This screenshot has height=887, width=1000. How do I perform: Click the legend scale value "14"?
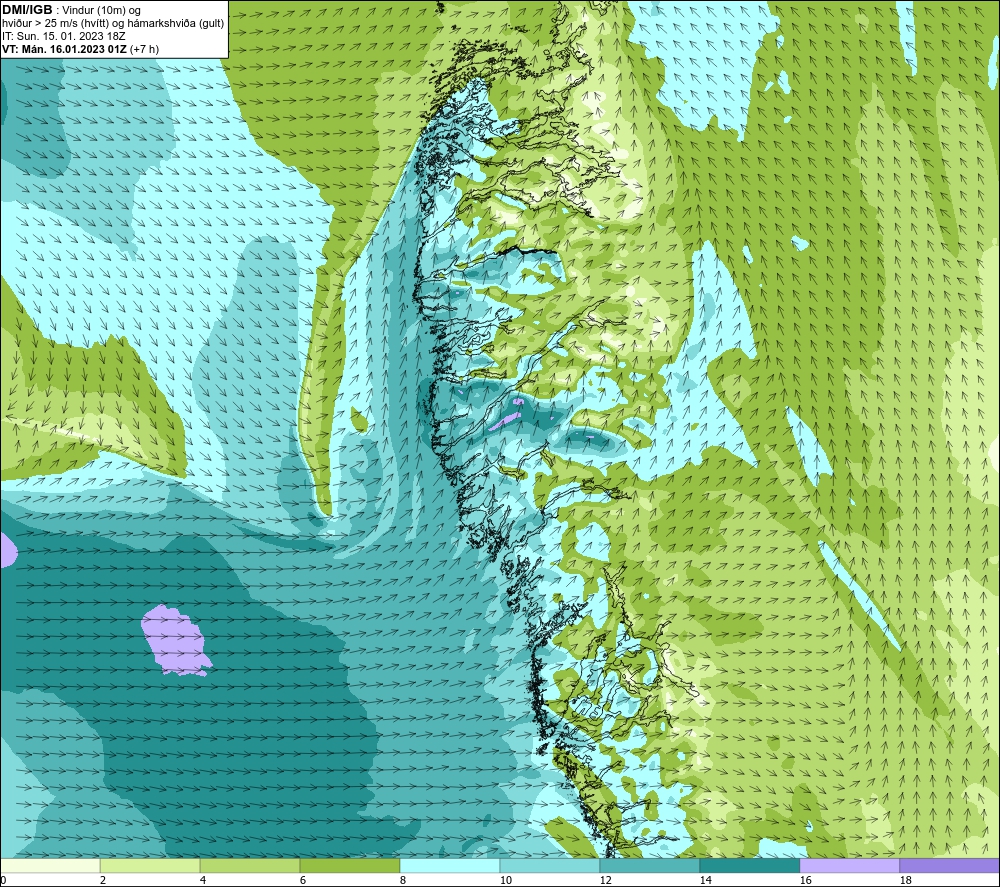pos(705,880)
